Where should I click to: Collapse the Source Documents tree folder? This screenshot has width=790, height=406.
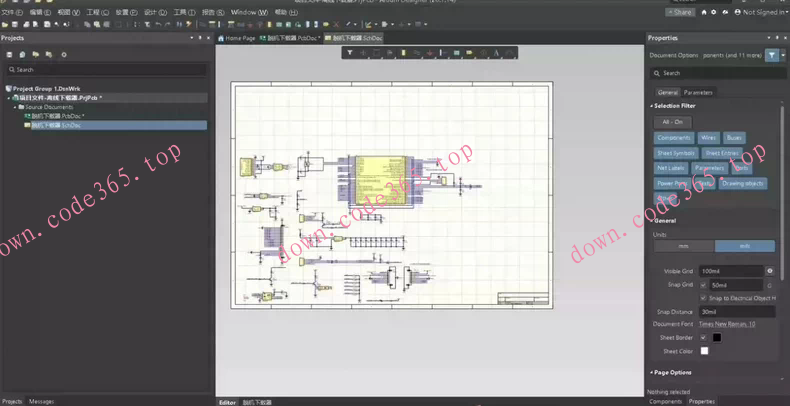[x=17, y=107]
